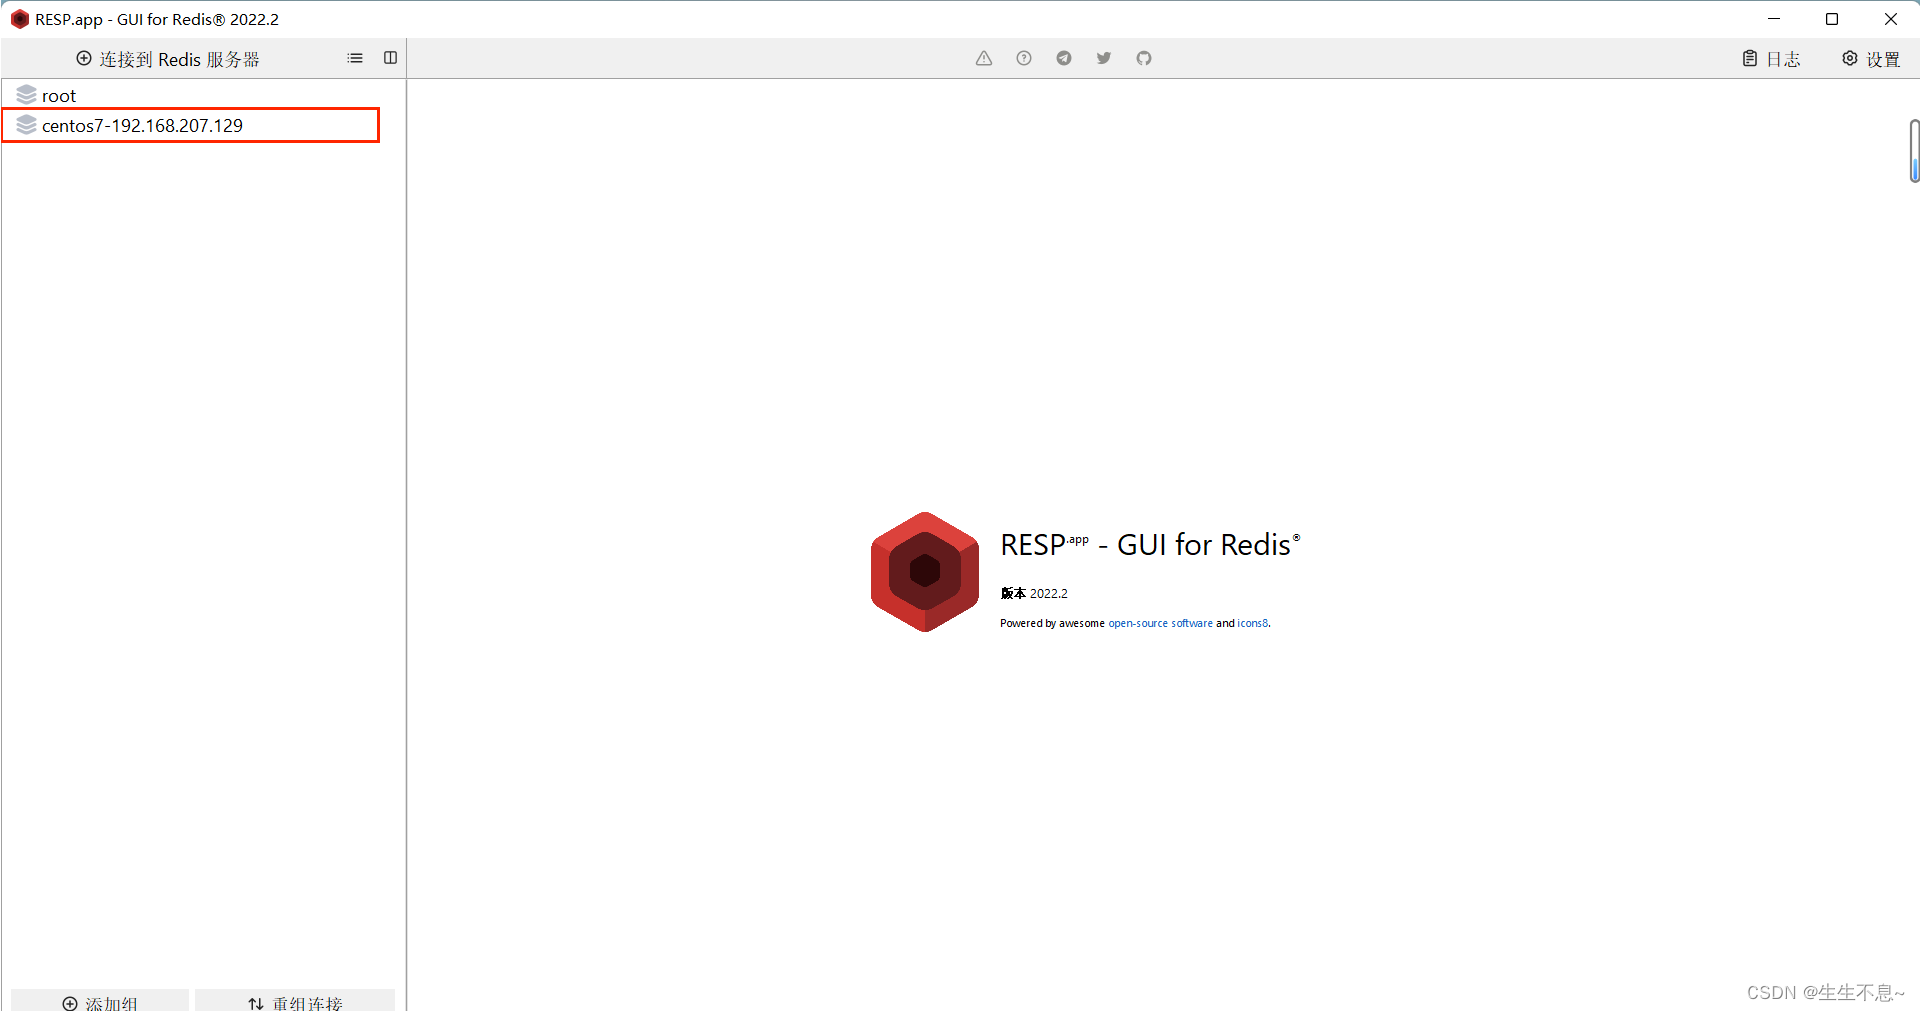Image resolution: width=1920 pixels, height=1011 pixels.
Task: Open the Twitter bird icon
Action: coord(1104,58)
